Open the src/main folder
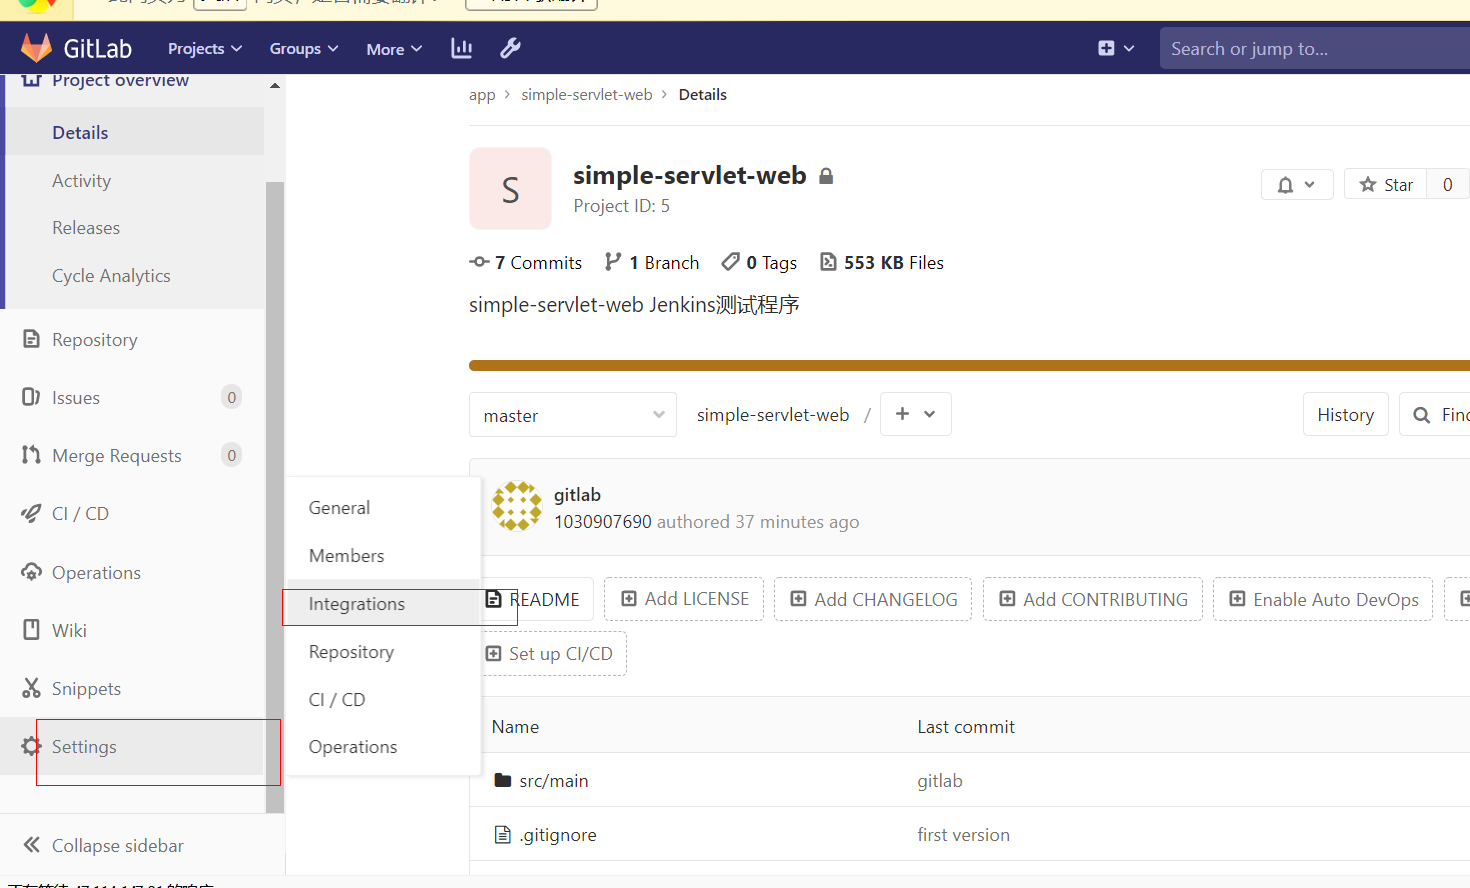Screen dimensions: 1470x888 click(553, 780)
